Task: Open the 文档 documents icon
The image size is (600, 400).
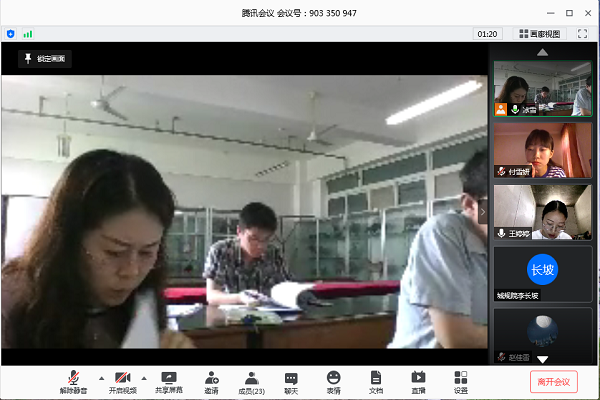Action: point(376,381)
